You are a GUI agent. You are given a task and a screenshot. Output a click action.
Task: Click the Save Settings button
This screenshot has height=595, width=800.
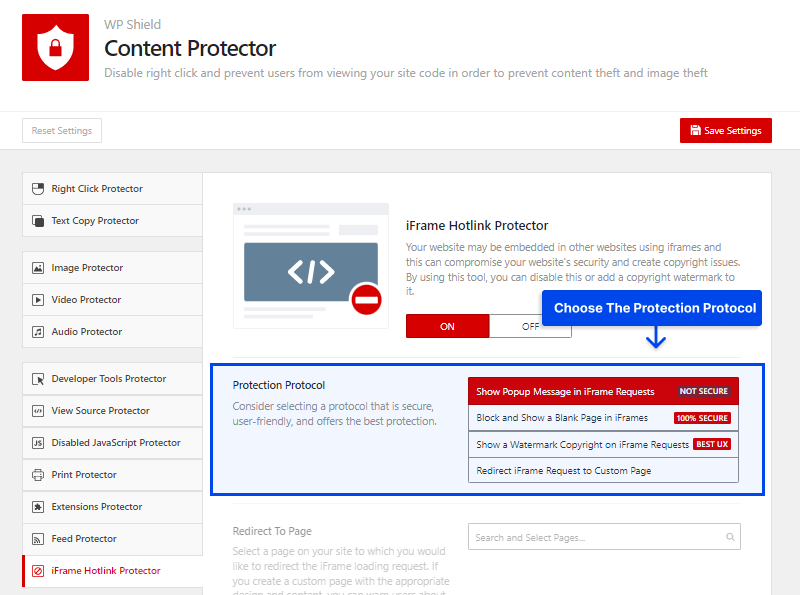point(726,131)
